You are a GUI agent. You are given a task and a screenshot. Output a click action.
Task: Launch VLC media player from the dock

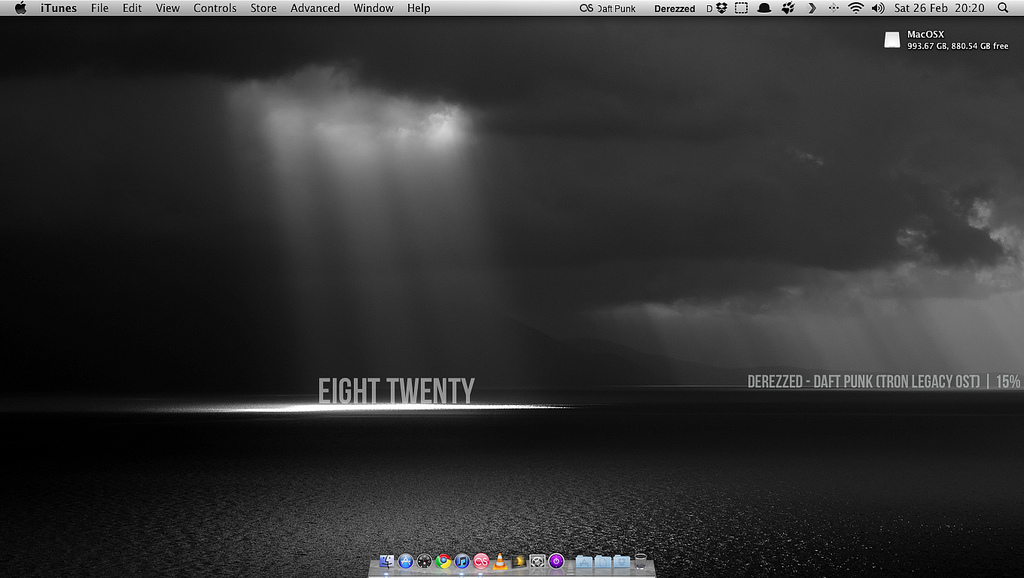click(500, 562)
